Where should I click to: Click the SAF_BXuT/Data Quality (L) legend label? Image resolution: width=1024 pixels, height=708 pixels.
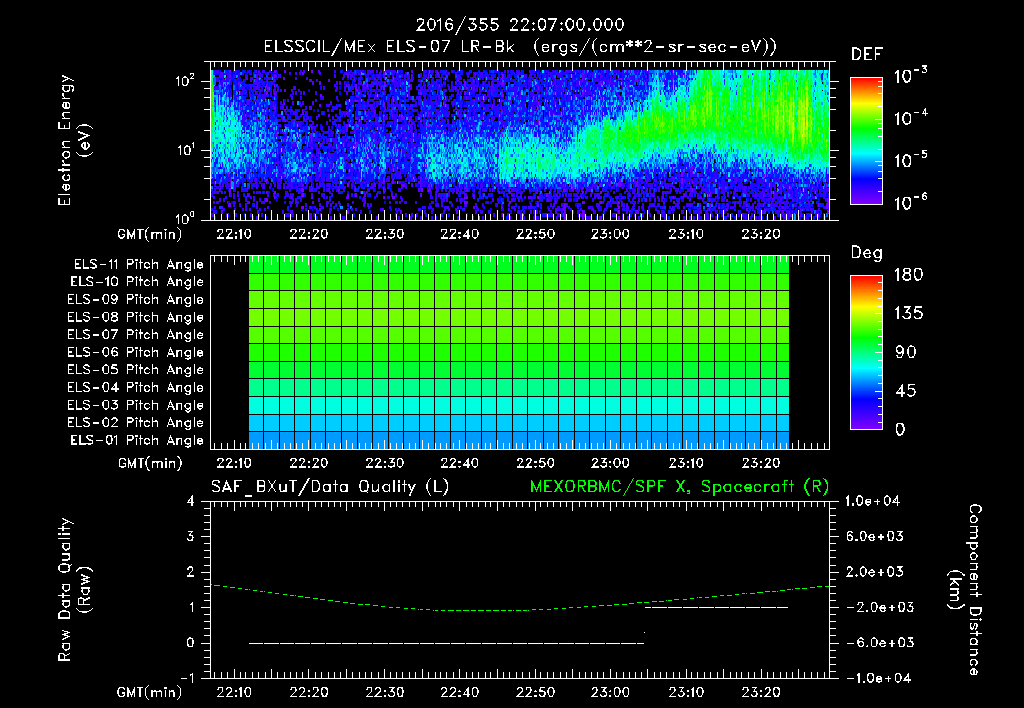click(x=330, y=487)
